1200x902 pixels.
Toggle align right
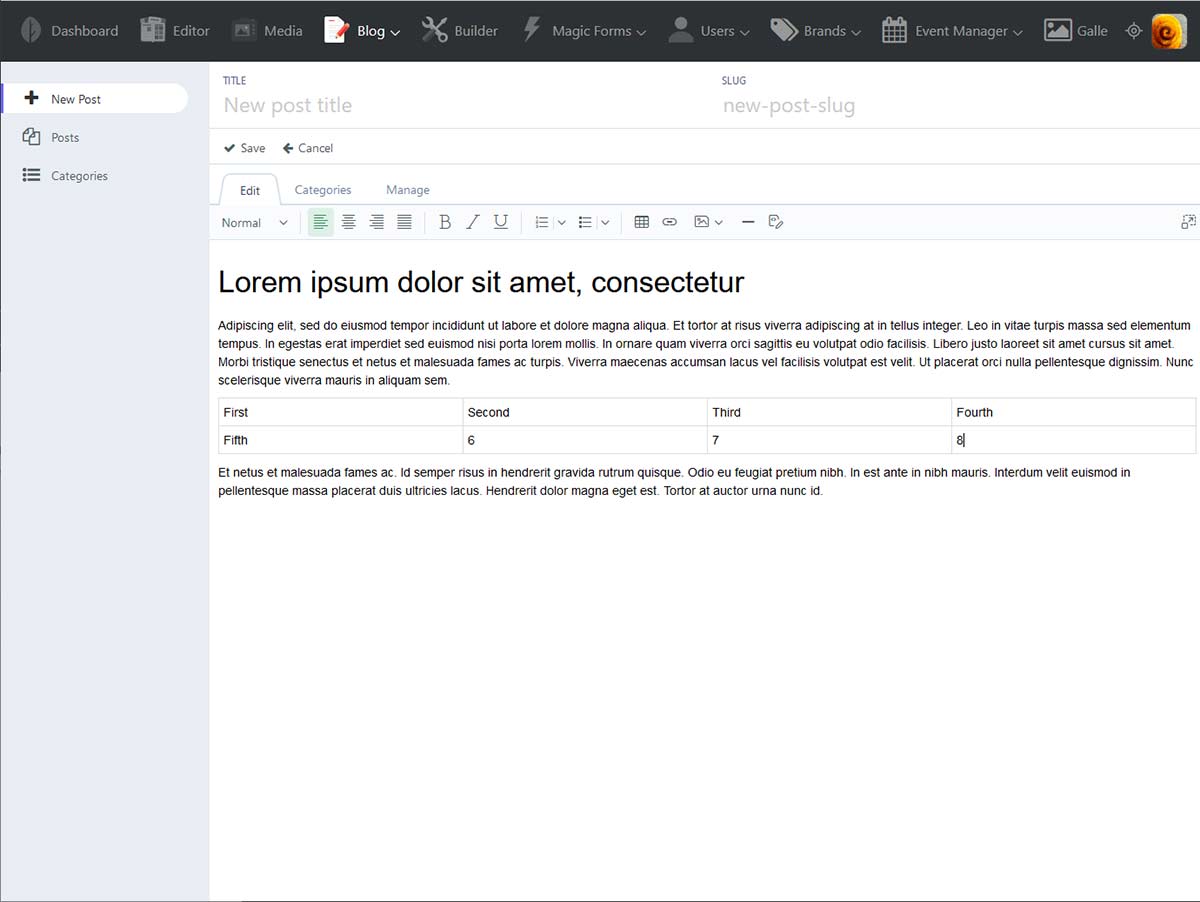click(x=376, y=222)
